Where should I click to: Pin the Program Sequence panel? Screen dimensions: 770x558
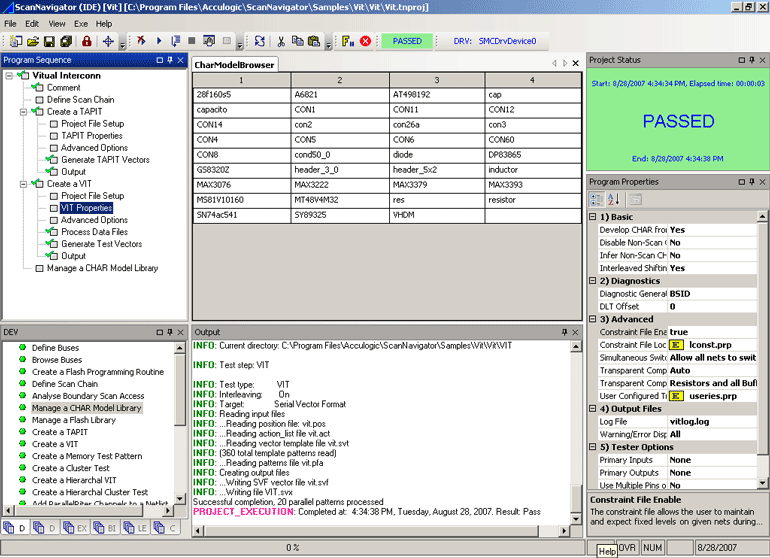coord(170,60)
